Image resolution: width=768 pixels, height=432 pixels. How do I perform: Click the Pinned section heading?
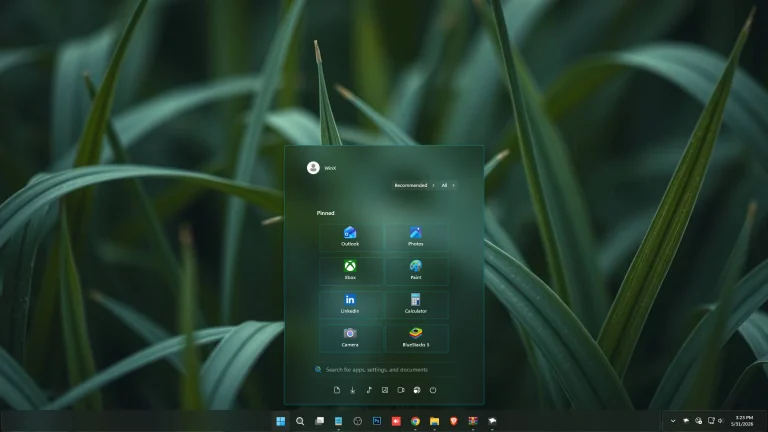pyautogui.click(x=326, y=213)
